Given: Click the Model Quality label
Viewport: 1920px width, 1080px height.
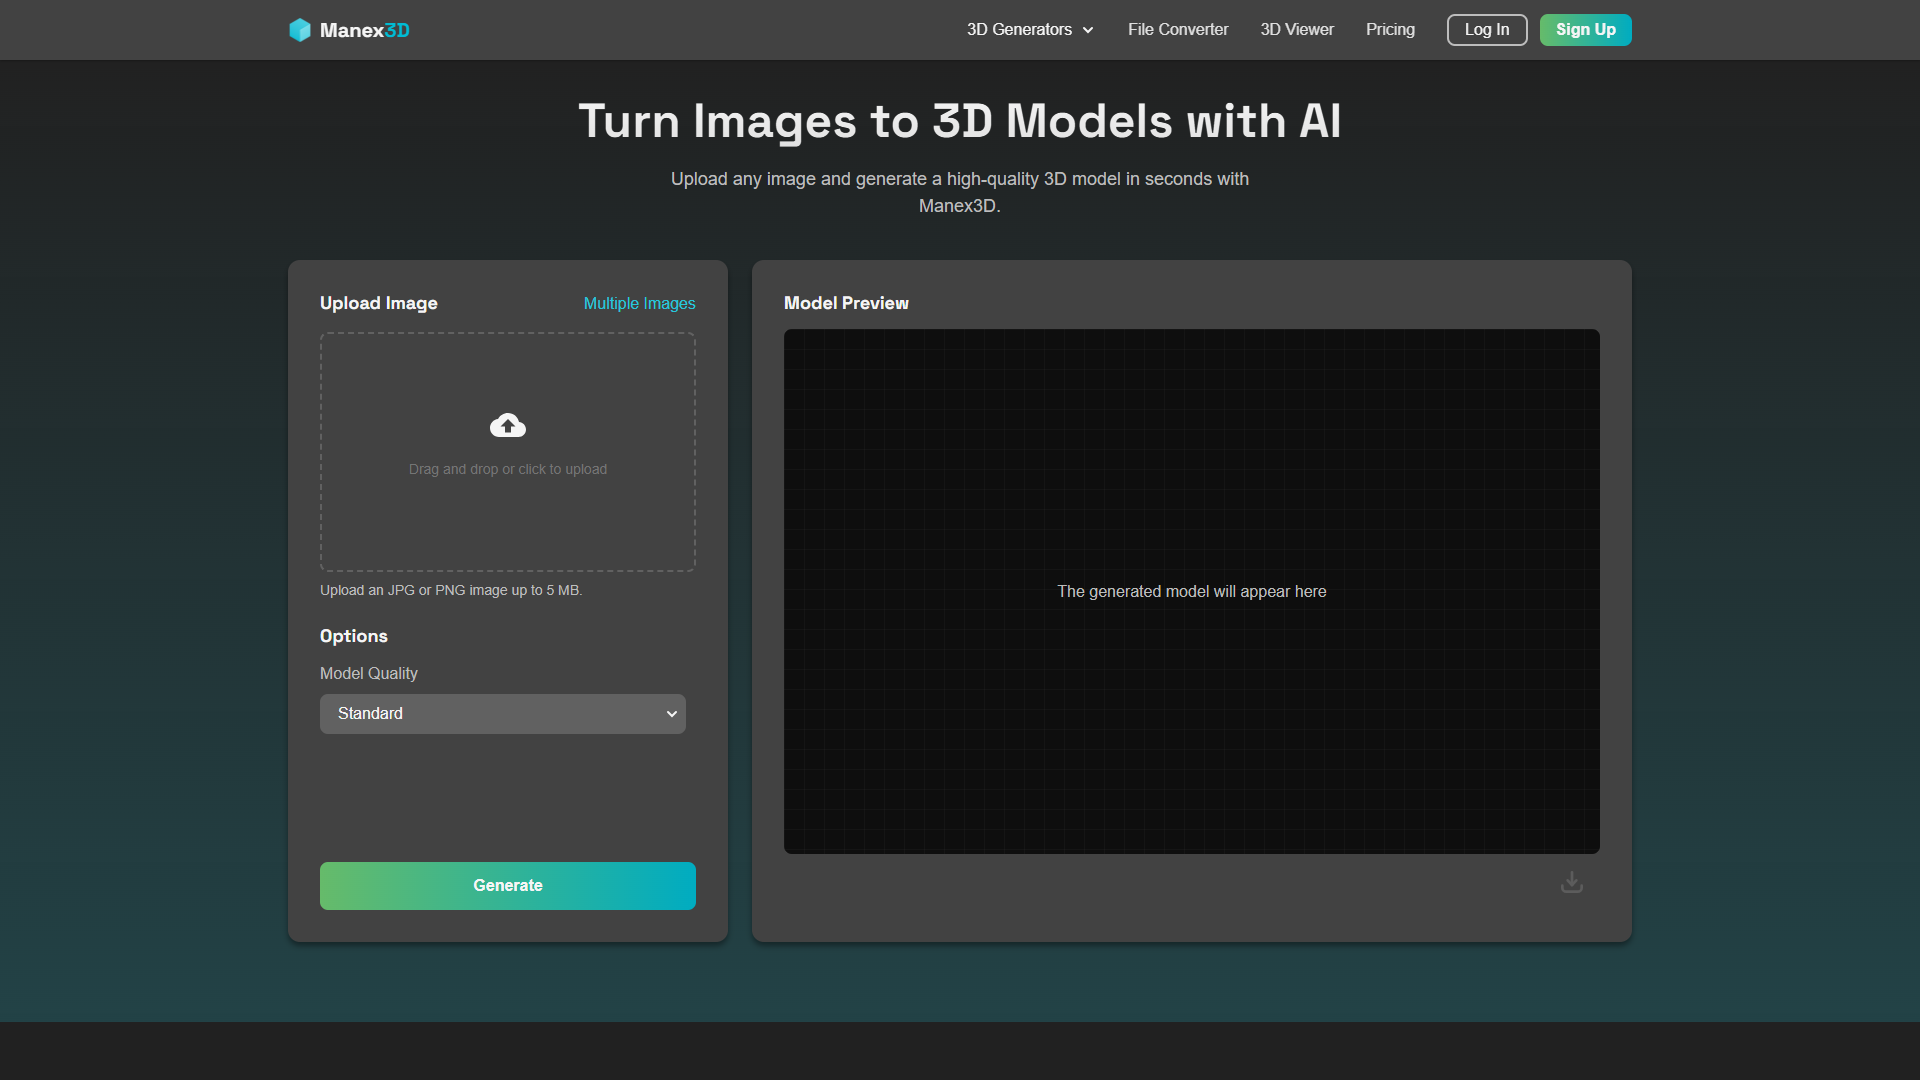Looking at the screenshot, I should coord(369,673).
